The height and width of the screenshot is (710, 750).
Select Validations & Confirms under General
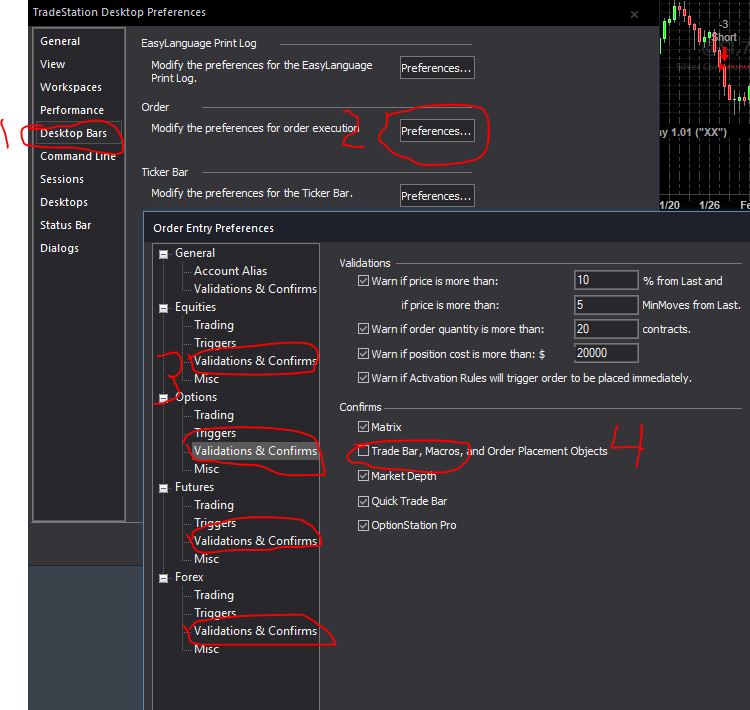point(255,289)
